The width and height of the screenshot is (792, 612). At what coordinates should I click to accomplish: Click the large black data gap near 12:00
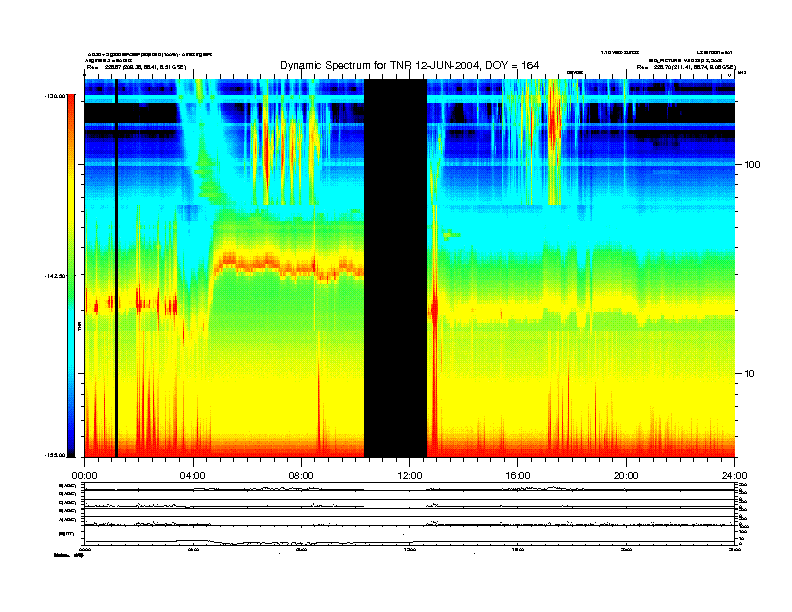(x=395, y=268)
